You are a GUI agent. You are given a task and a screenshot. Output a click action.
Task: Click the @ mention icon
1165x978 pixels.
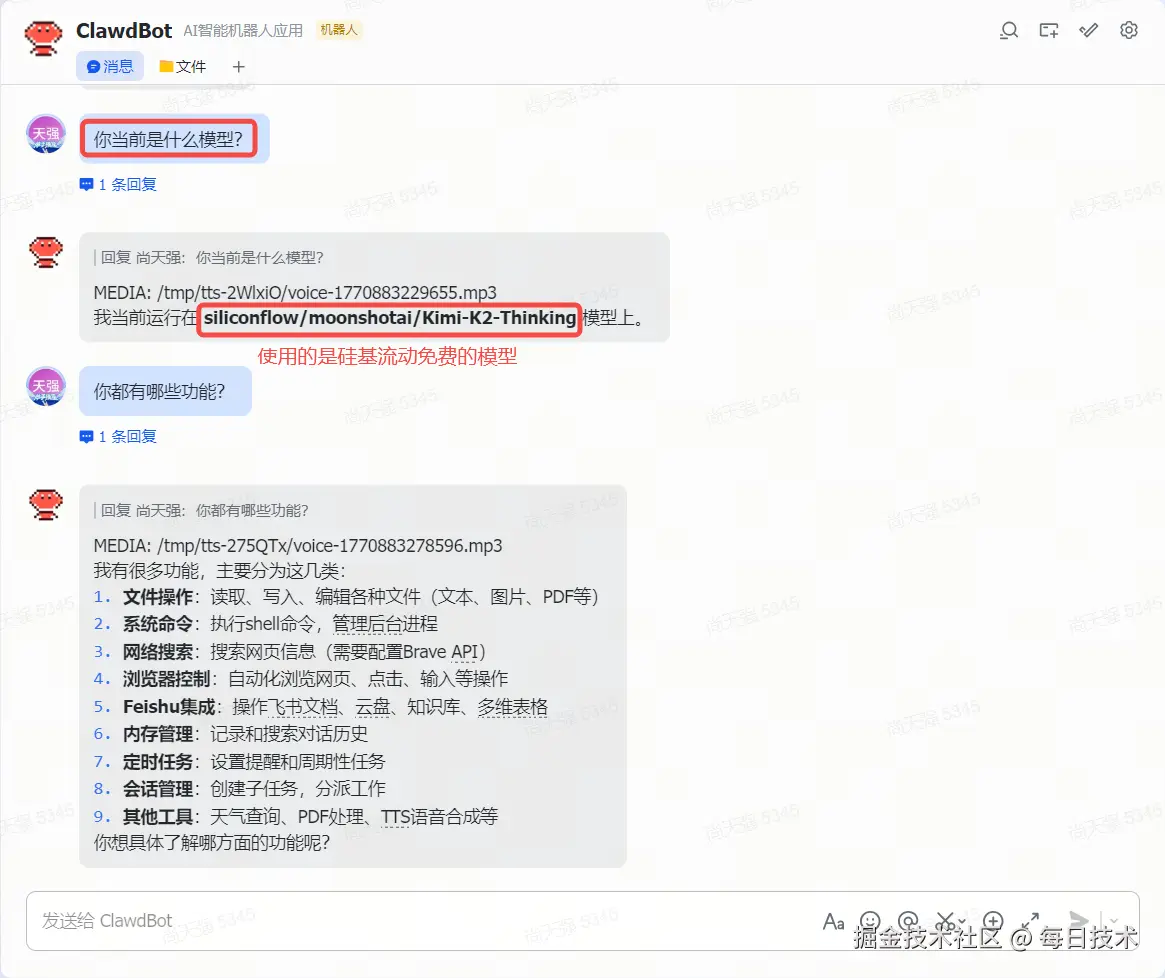click(908, 922)
